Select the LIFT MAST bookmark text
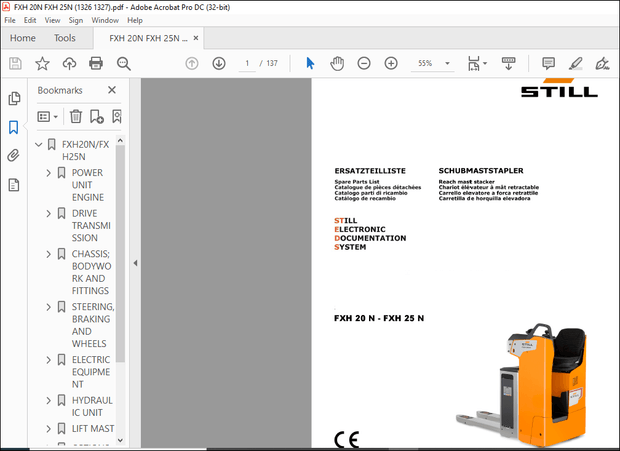The height and width of the screenshot is (451, 620). point(93,429)
